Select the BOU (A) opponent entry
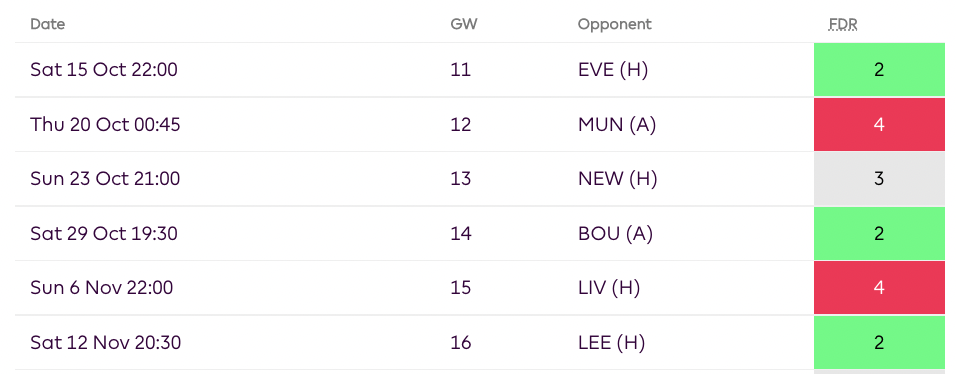 point(615,233)
